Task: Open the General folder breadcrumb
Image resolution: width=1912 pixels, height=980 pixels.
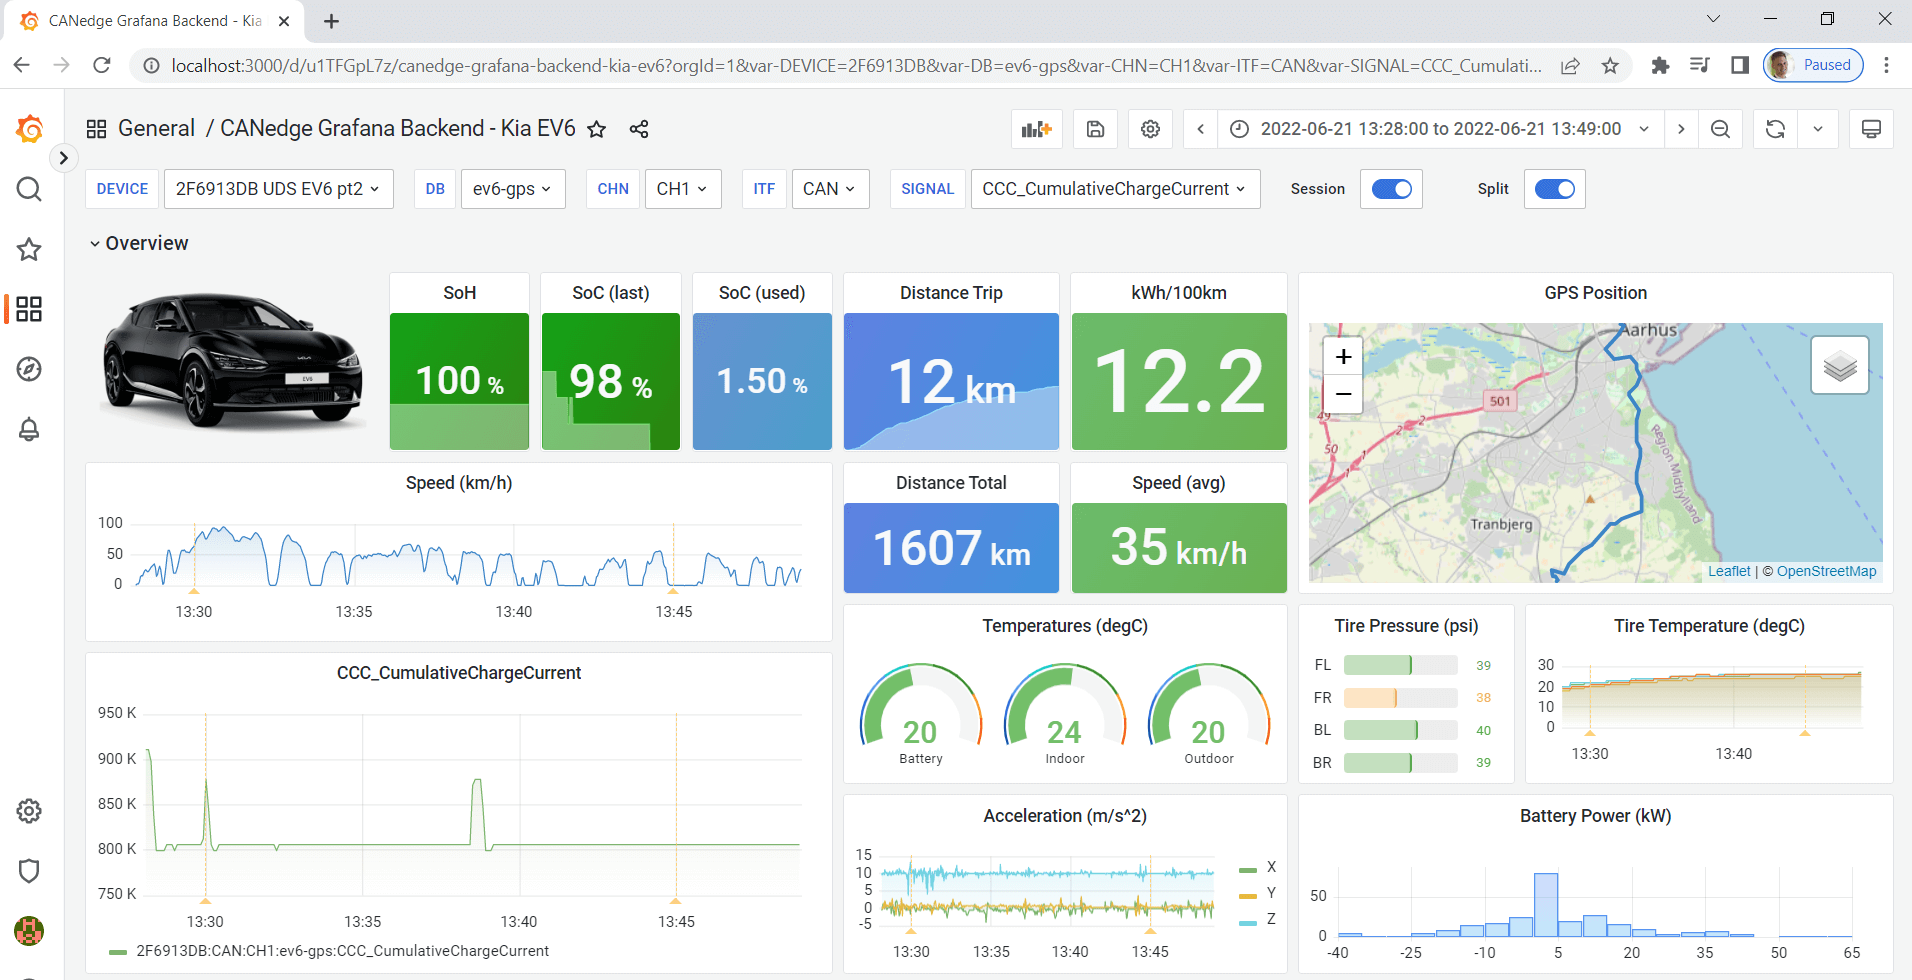Action: click(x=156, y=128)
